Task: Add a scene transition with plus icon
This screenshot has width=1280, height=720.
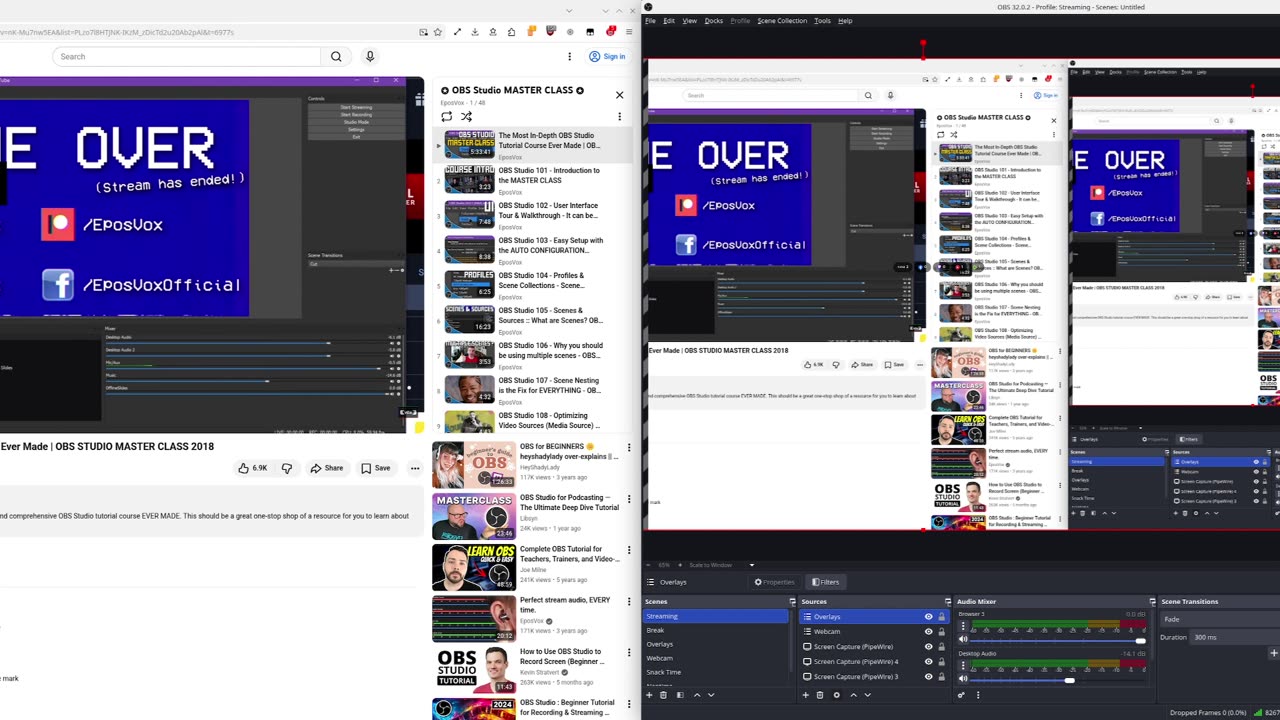Action: [1273, 653]
